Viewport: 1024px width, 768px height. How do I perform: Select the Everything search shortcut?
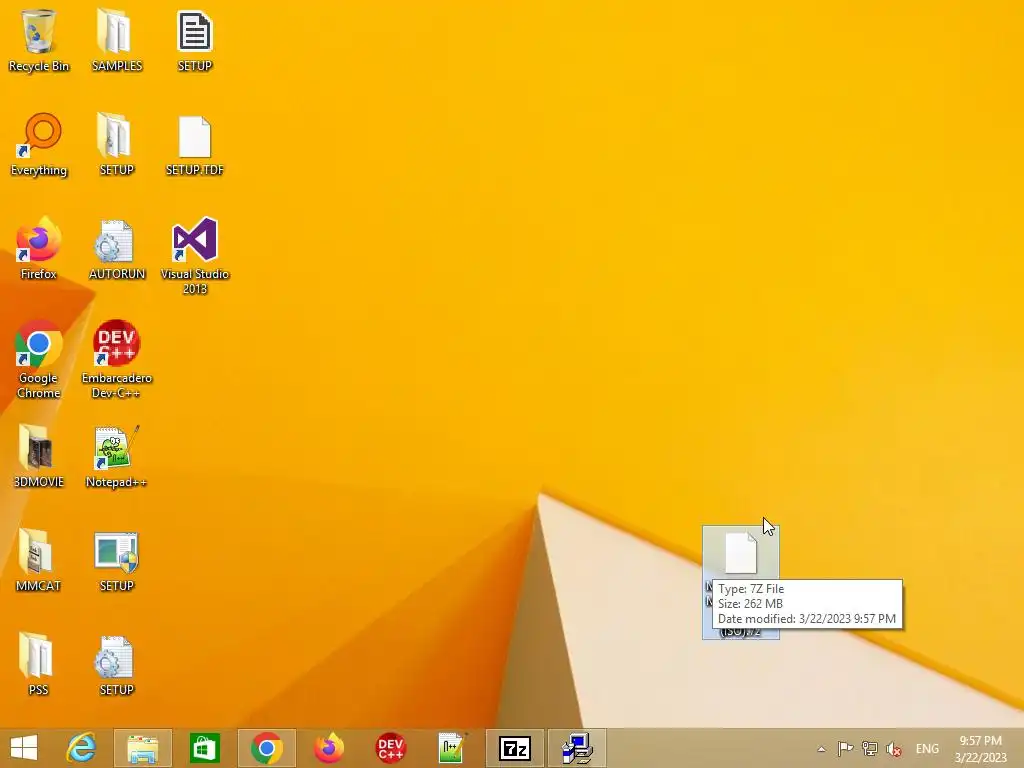click(x=39, y=145)
